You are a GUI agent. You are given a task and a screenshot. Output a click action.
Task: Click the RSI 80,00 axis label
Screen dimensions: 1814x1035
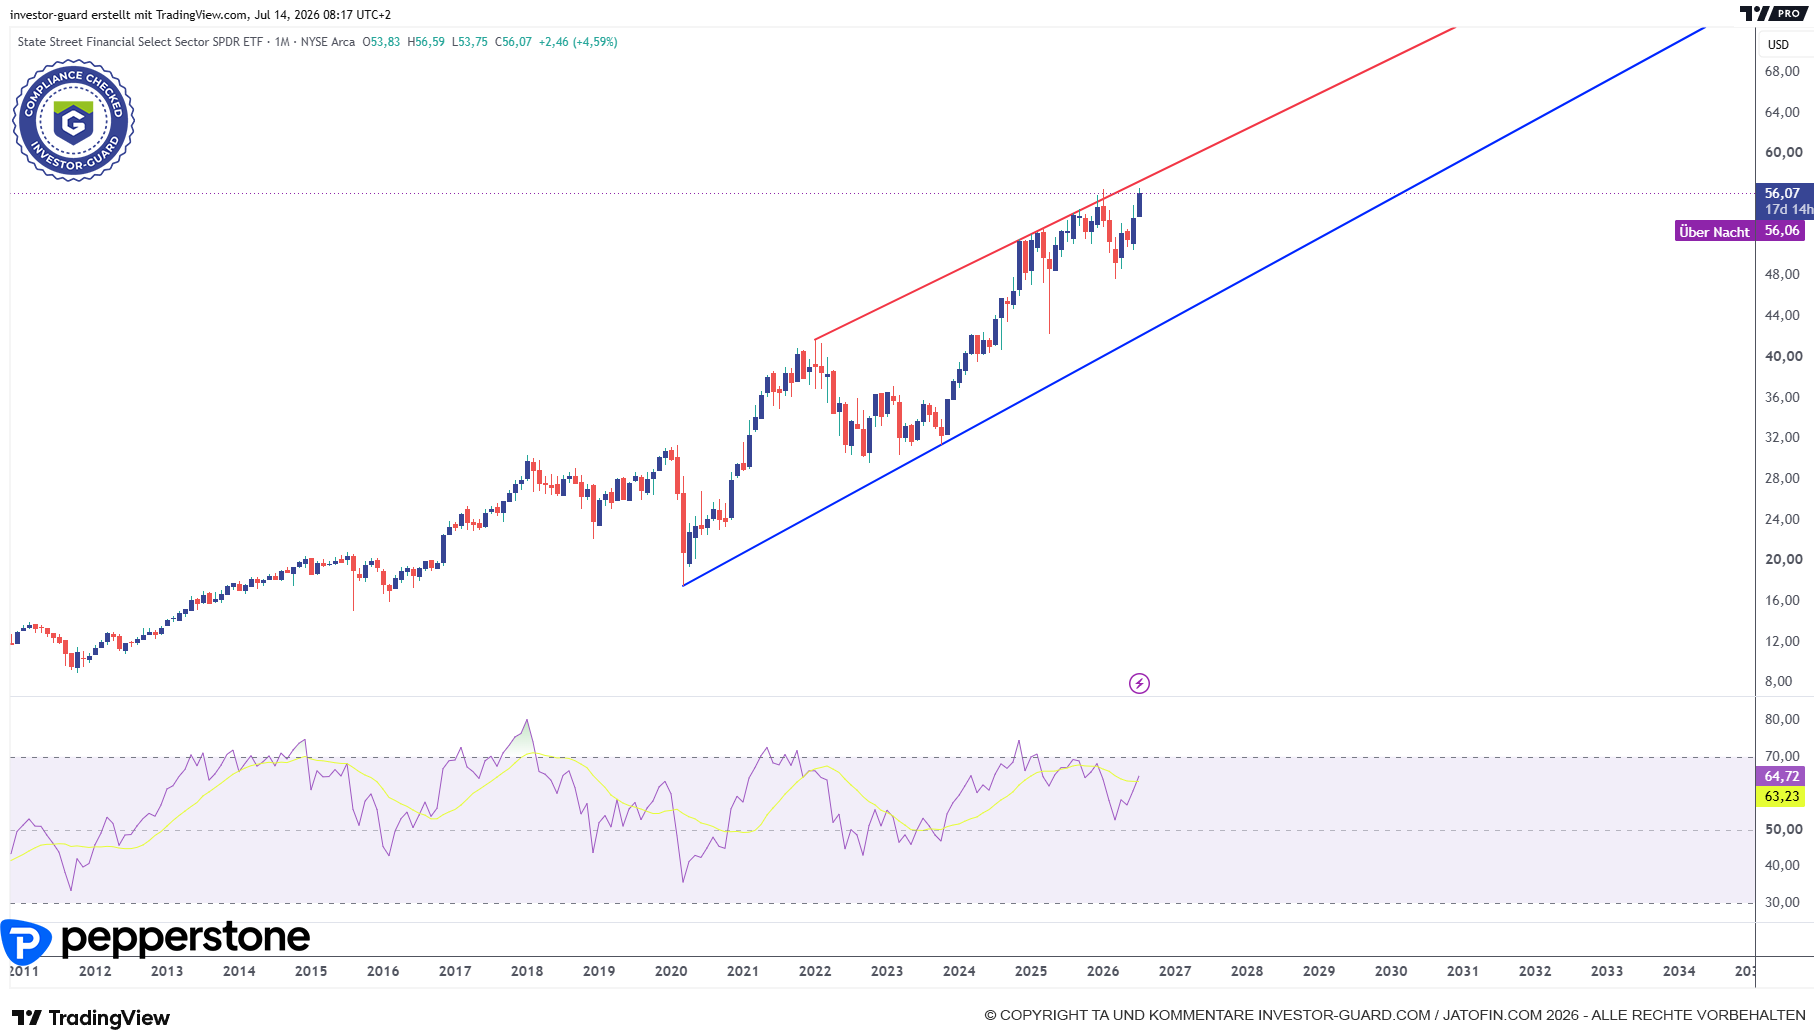[1782, 719]
